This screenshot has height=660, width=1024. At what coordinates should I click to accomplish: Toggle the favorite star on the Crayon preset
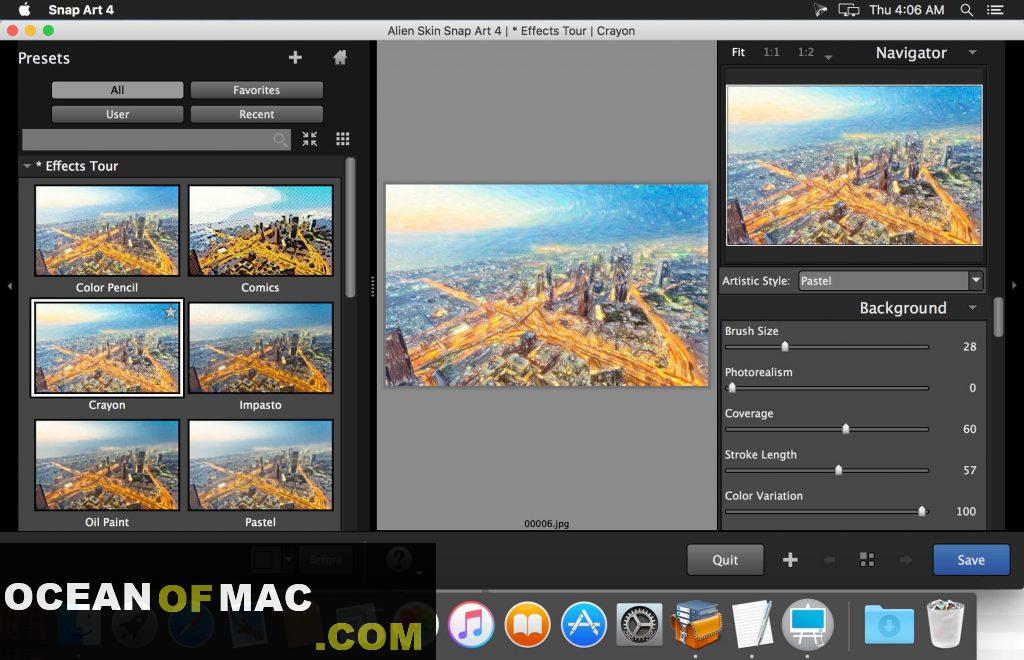[170, 312]
